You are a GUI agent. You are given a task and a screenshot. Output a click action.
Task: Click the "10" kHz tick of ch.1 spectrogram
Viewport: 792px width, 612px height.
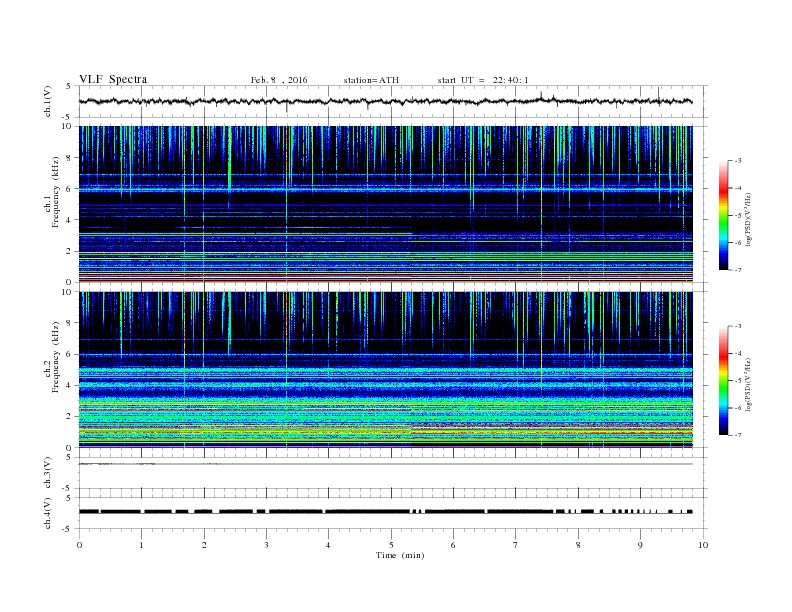(68, 126)
